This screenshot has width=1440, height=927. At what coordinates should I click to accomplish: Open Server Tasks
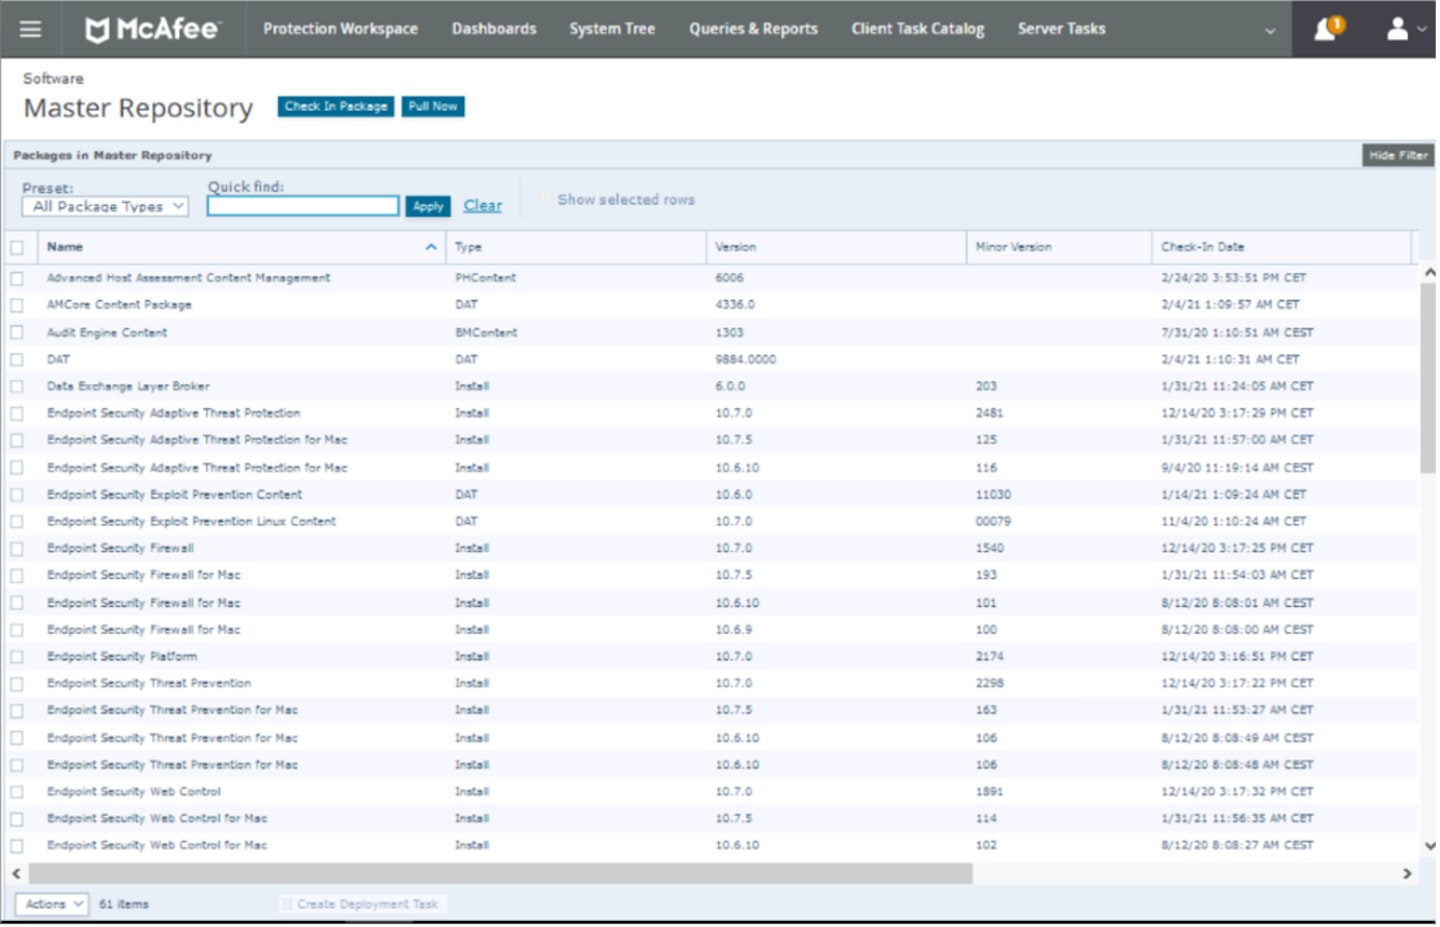click(1061, 29)
